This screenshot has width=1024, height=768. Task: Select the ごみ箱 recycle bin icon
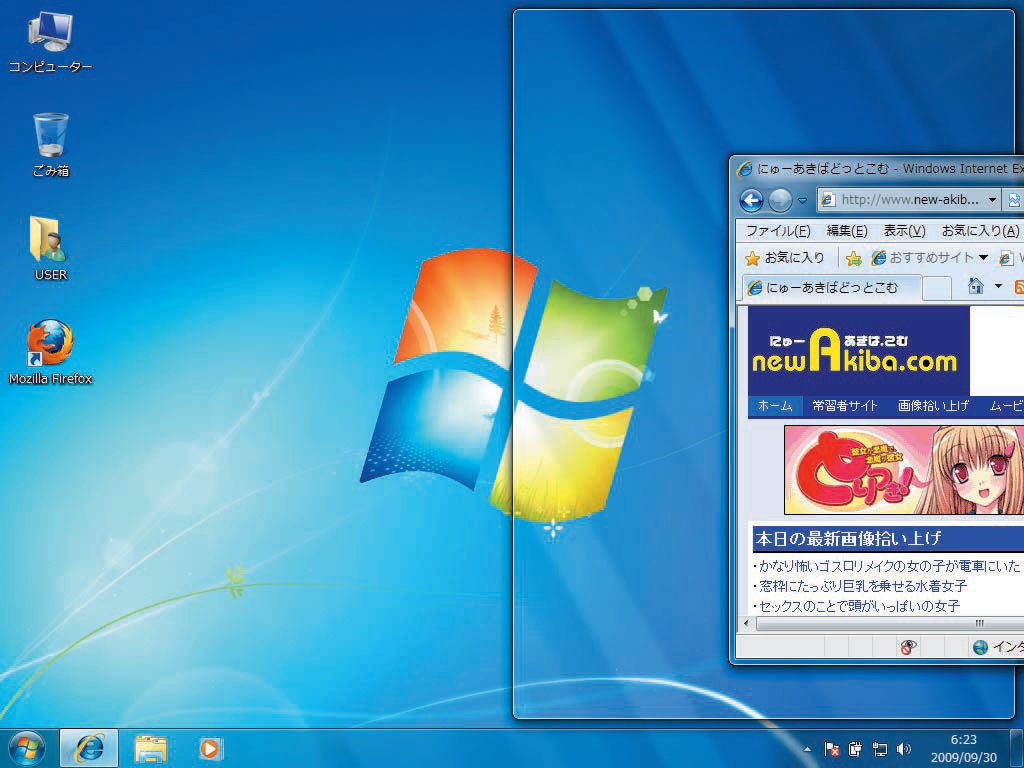coord(51,145)
